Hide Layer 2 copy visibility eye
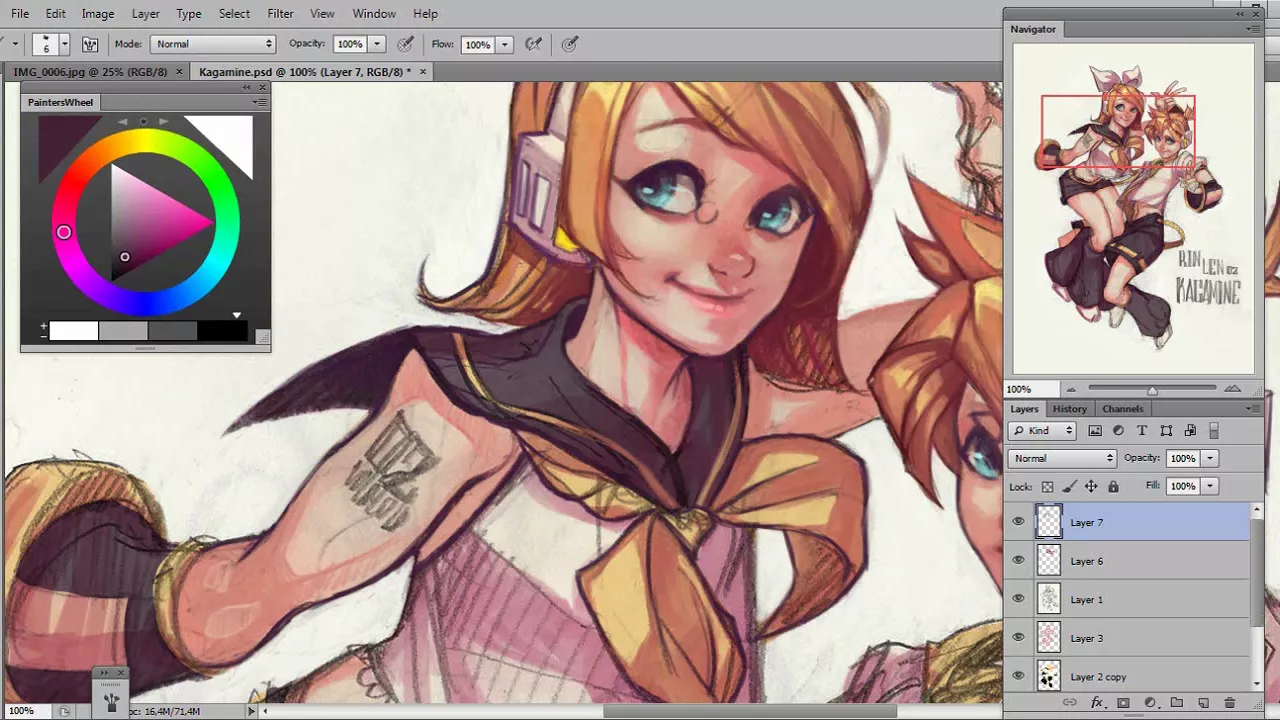The image size is (1280, 720). pyautogui.click(x=1018, y=676)
